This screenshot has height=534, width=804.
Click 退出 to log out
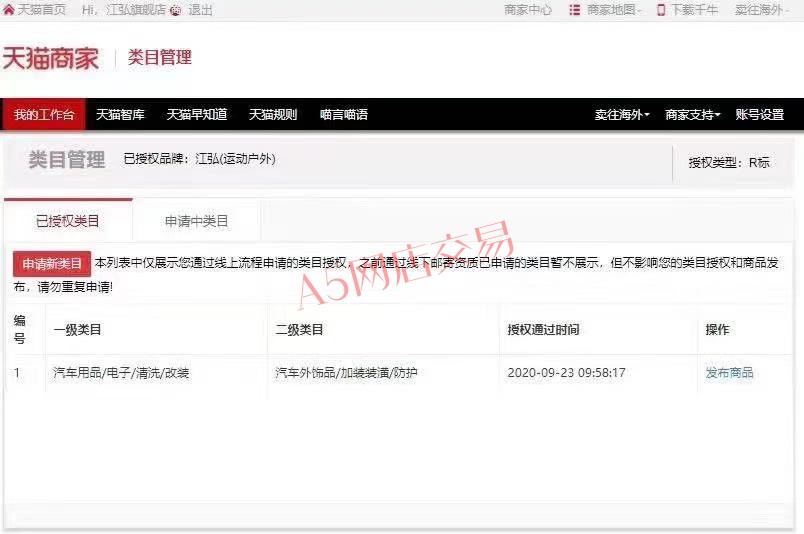(x=200, y=10)
